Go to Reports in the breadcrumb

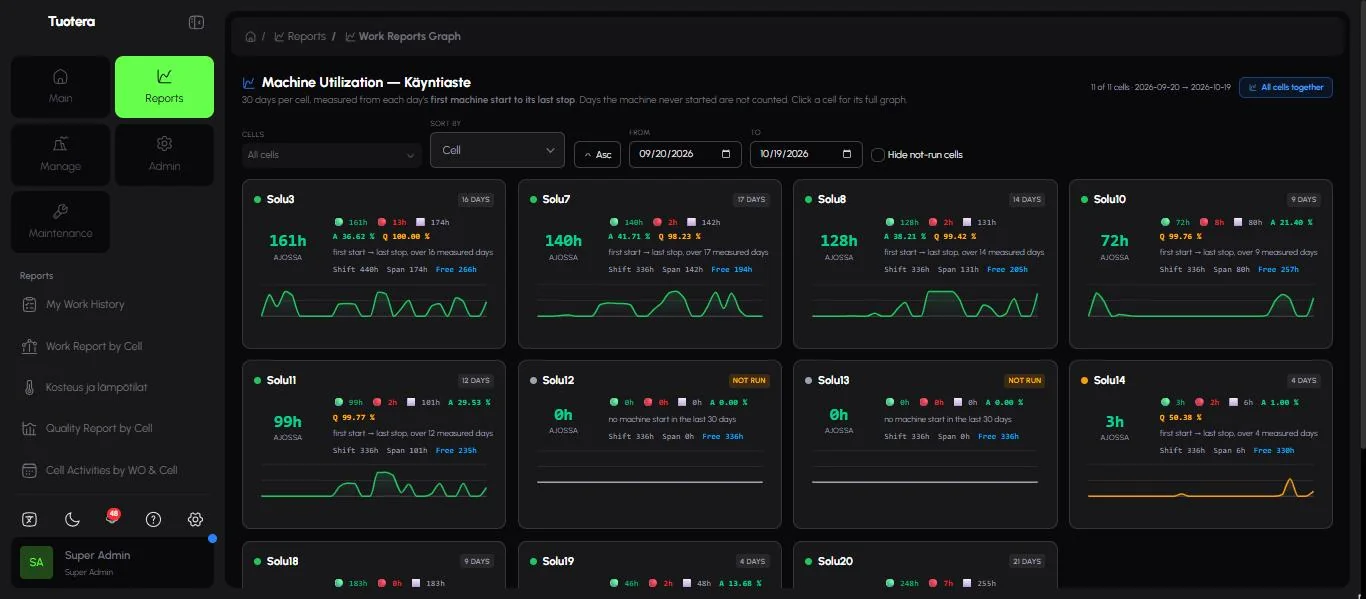click(299, 37)
